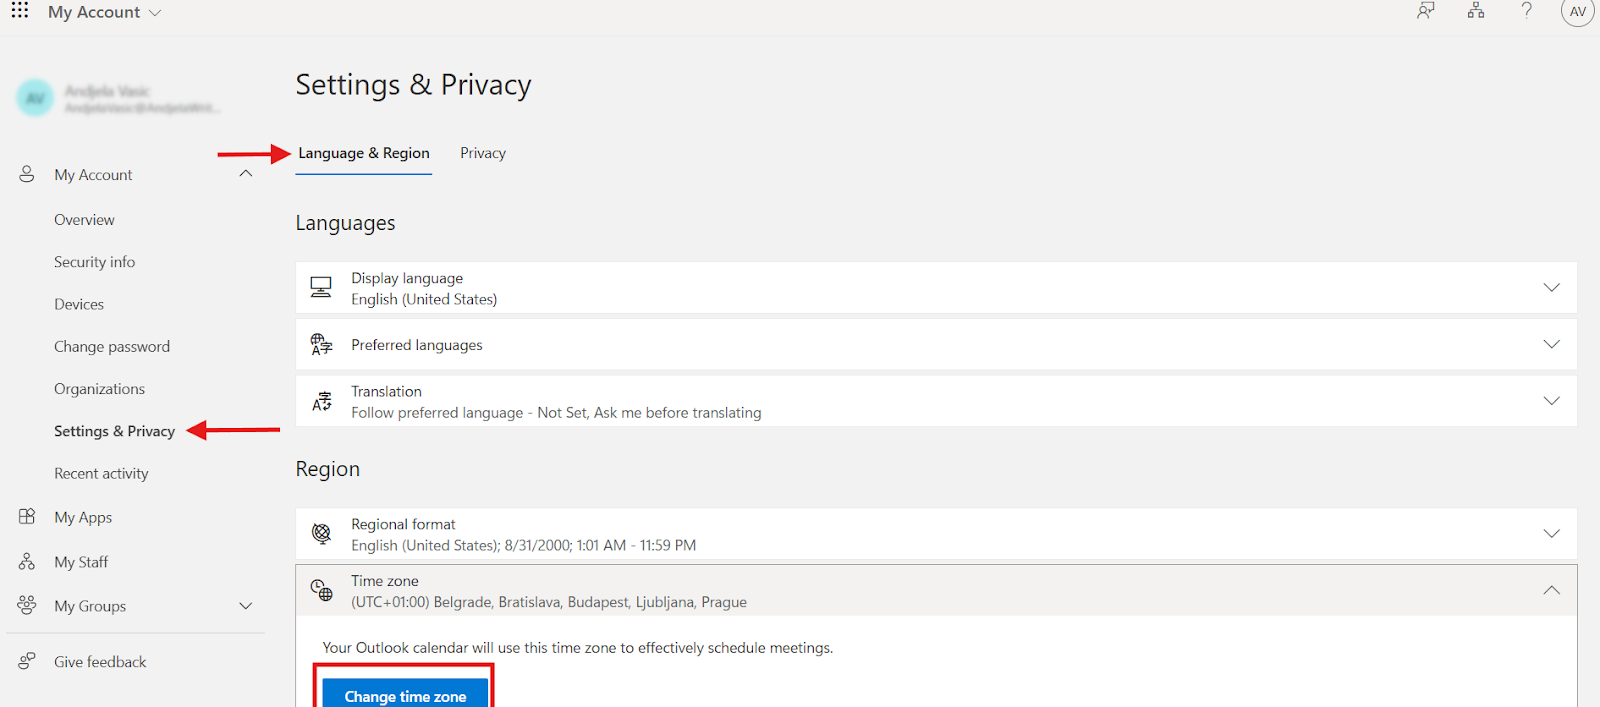Screen dimensions: 1600x707
Task: Click the My Staff sidebar icon
Action: [27, 562]
